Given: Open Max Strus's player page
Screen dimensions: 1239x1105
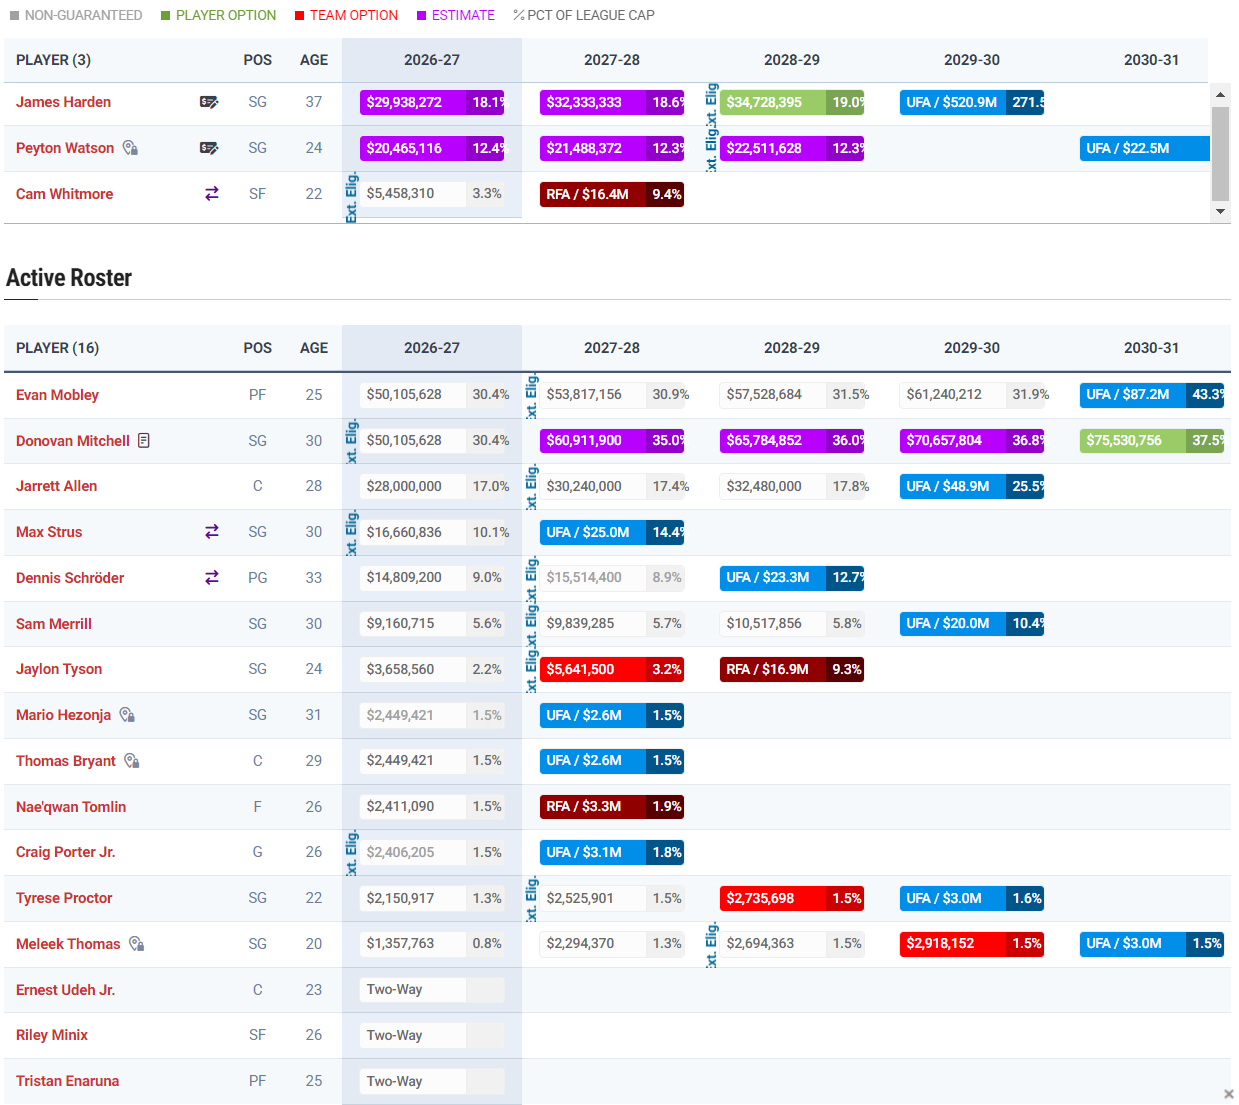Looking at the screenshot, I should pos(49,532).
